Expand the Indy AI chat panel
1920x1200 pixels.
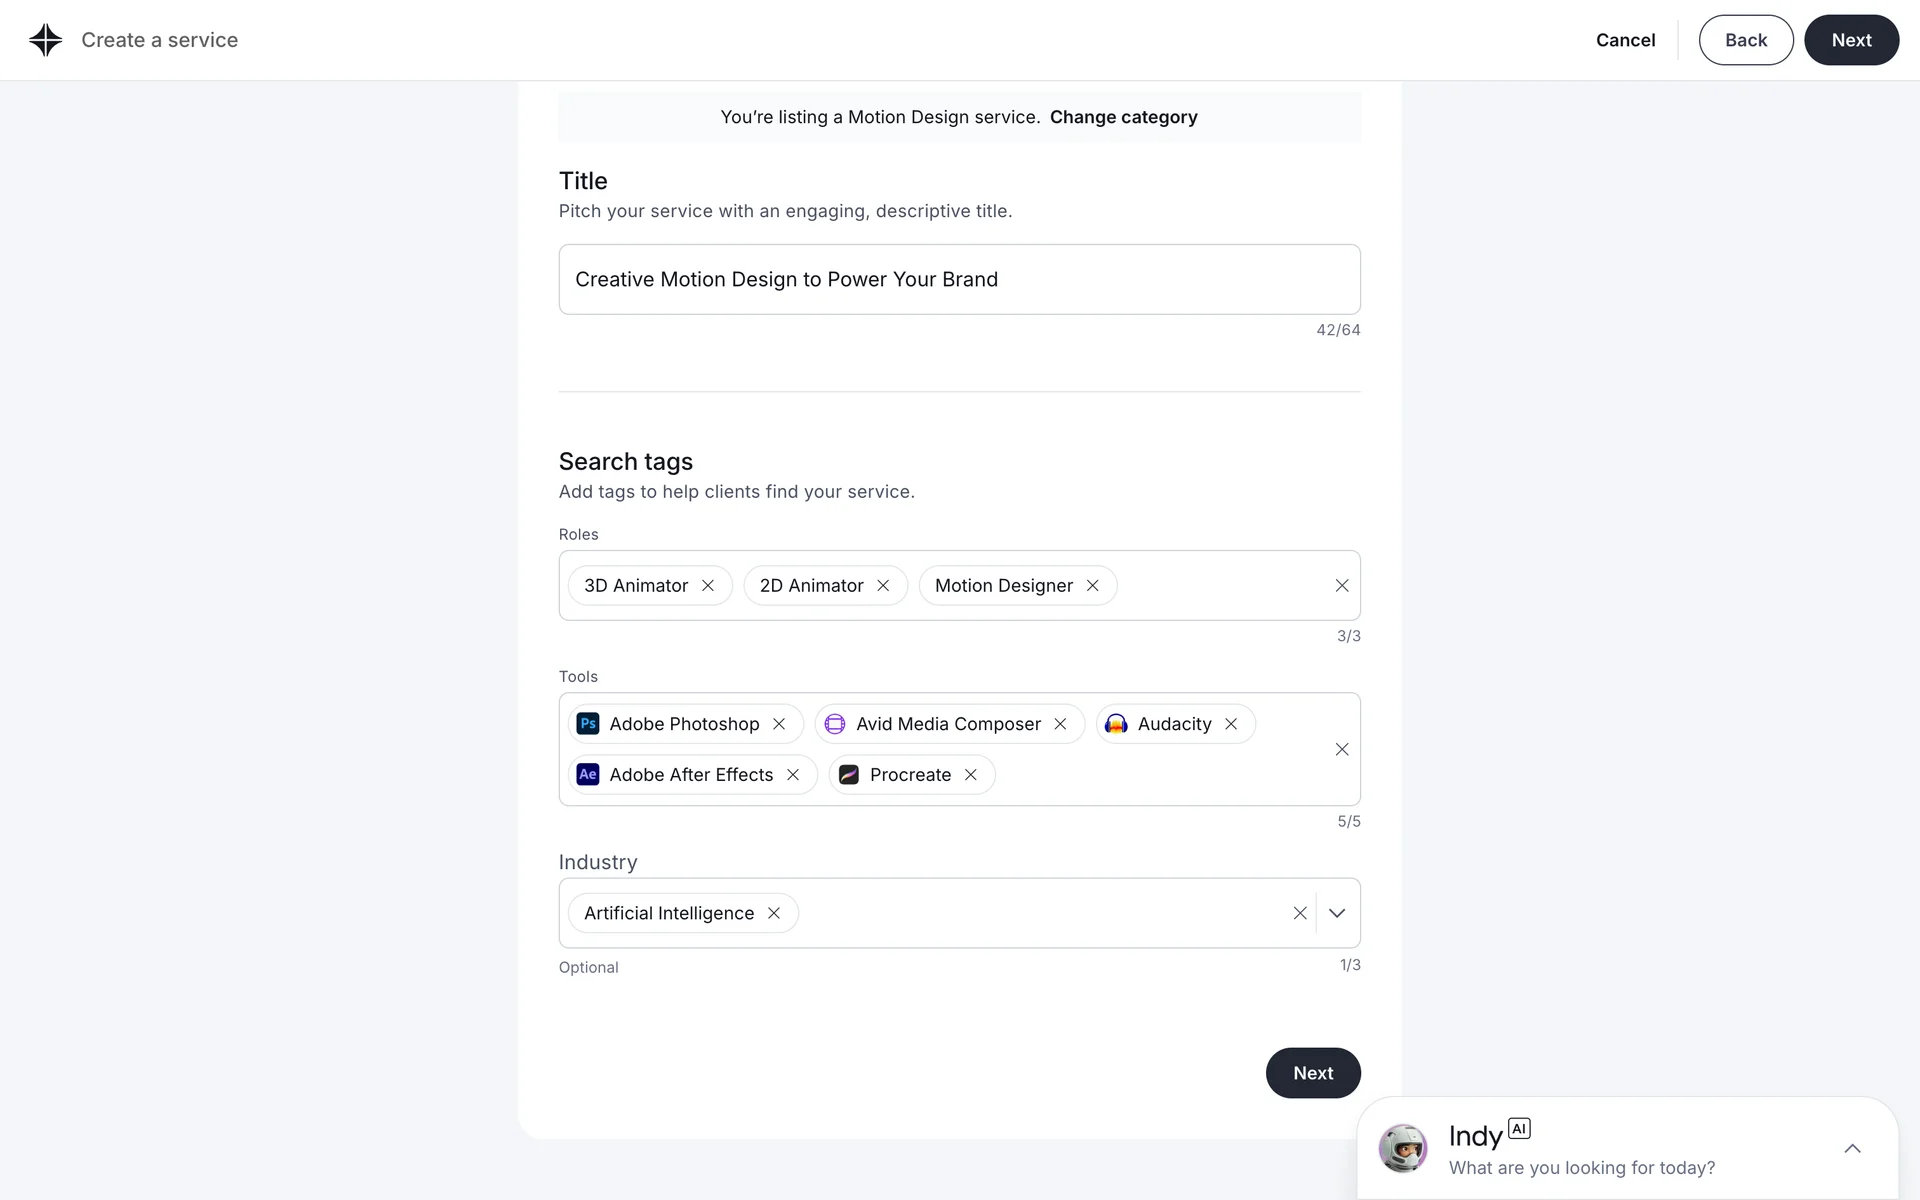[x=1852, y=1149]
